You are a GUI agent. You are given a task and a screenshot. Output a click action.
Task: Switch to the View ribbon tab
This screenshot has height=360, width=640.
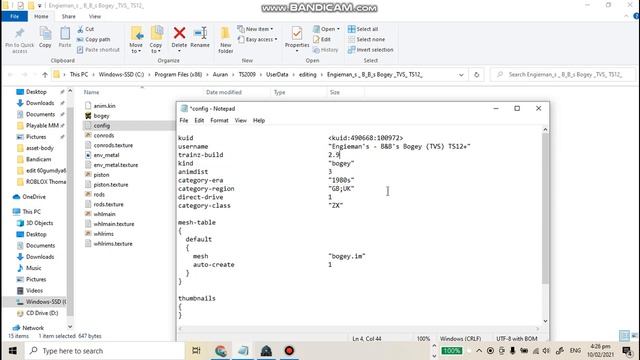pyautogui.click(x=95, y=16)
